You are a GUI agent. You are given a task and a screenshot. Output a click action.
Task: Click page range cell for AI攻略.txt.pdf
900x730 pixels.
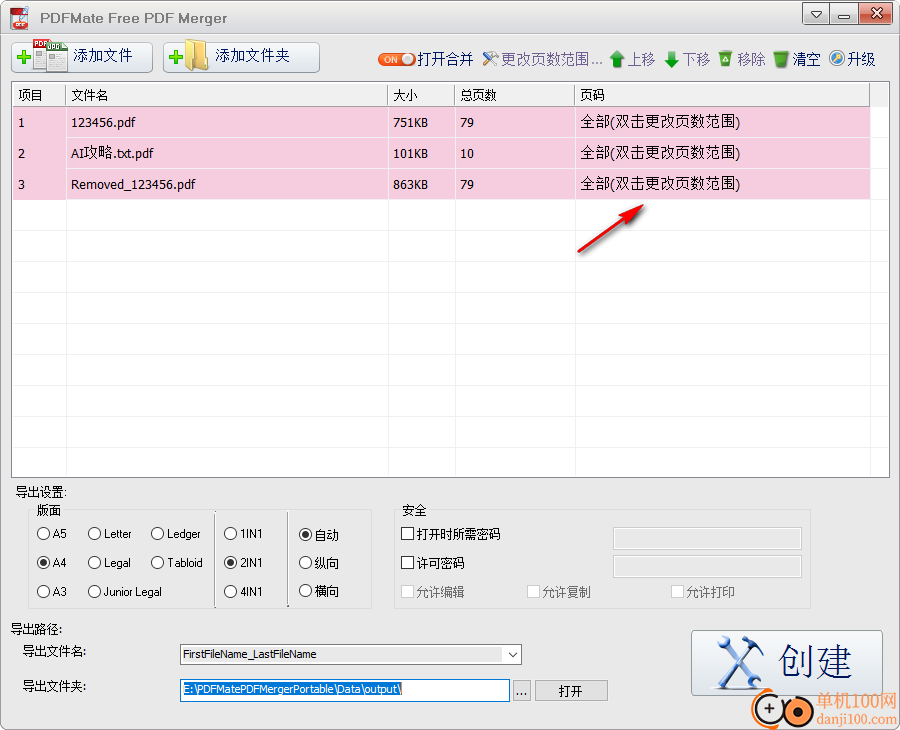[x=723, y=153]
